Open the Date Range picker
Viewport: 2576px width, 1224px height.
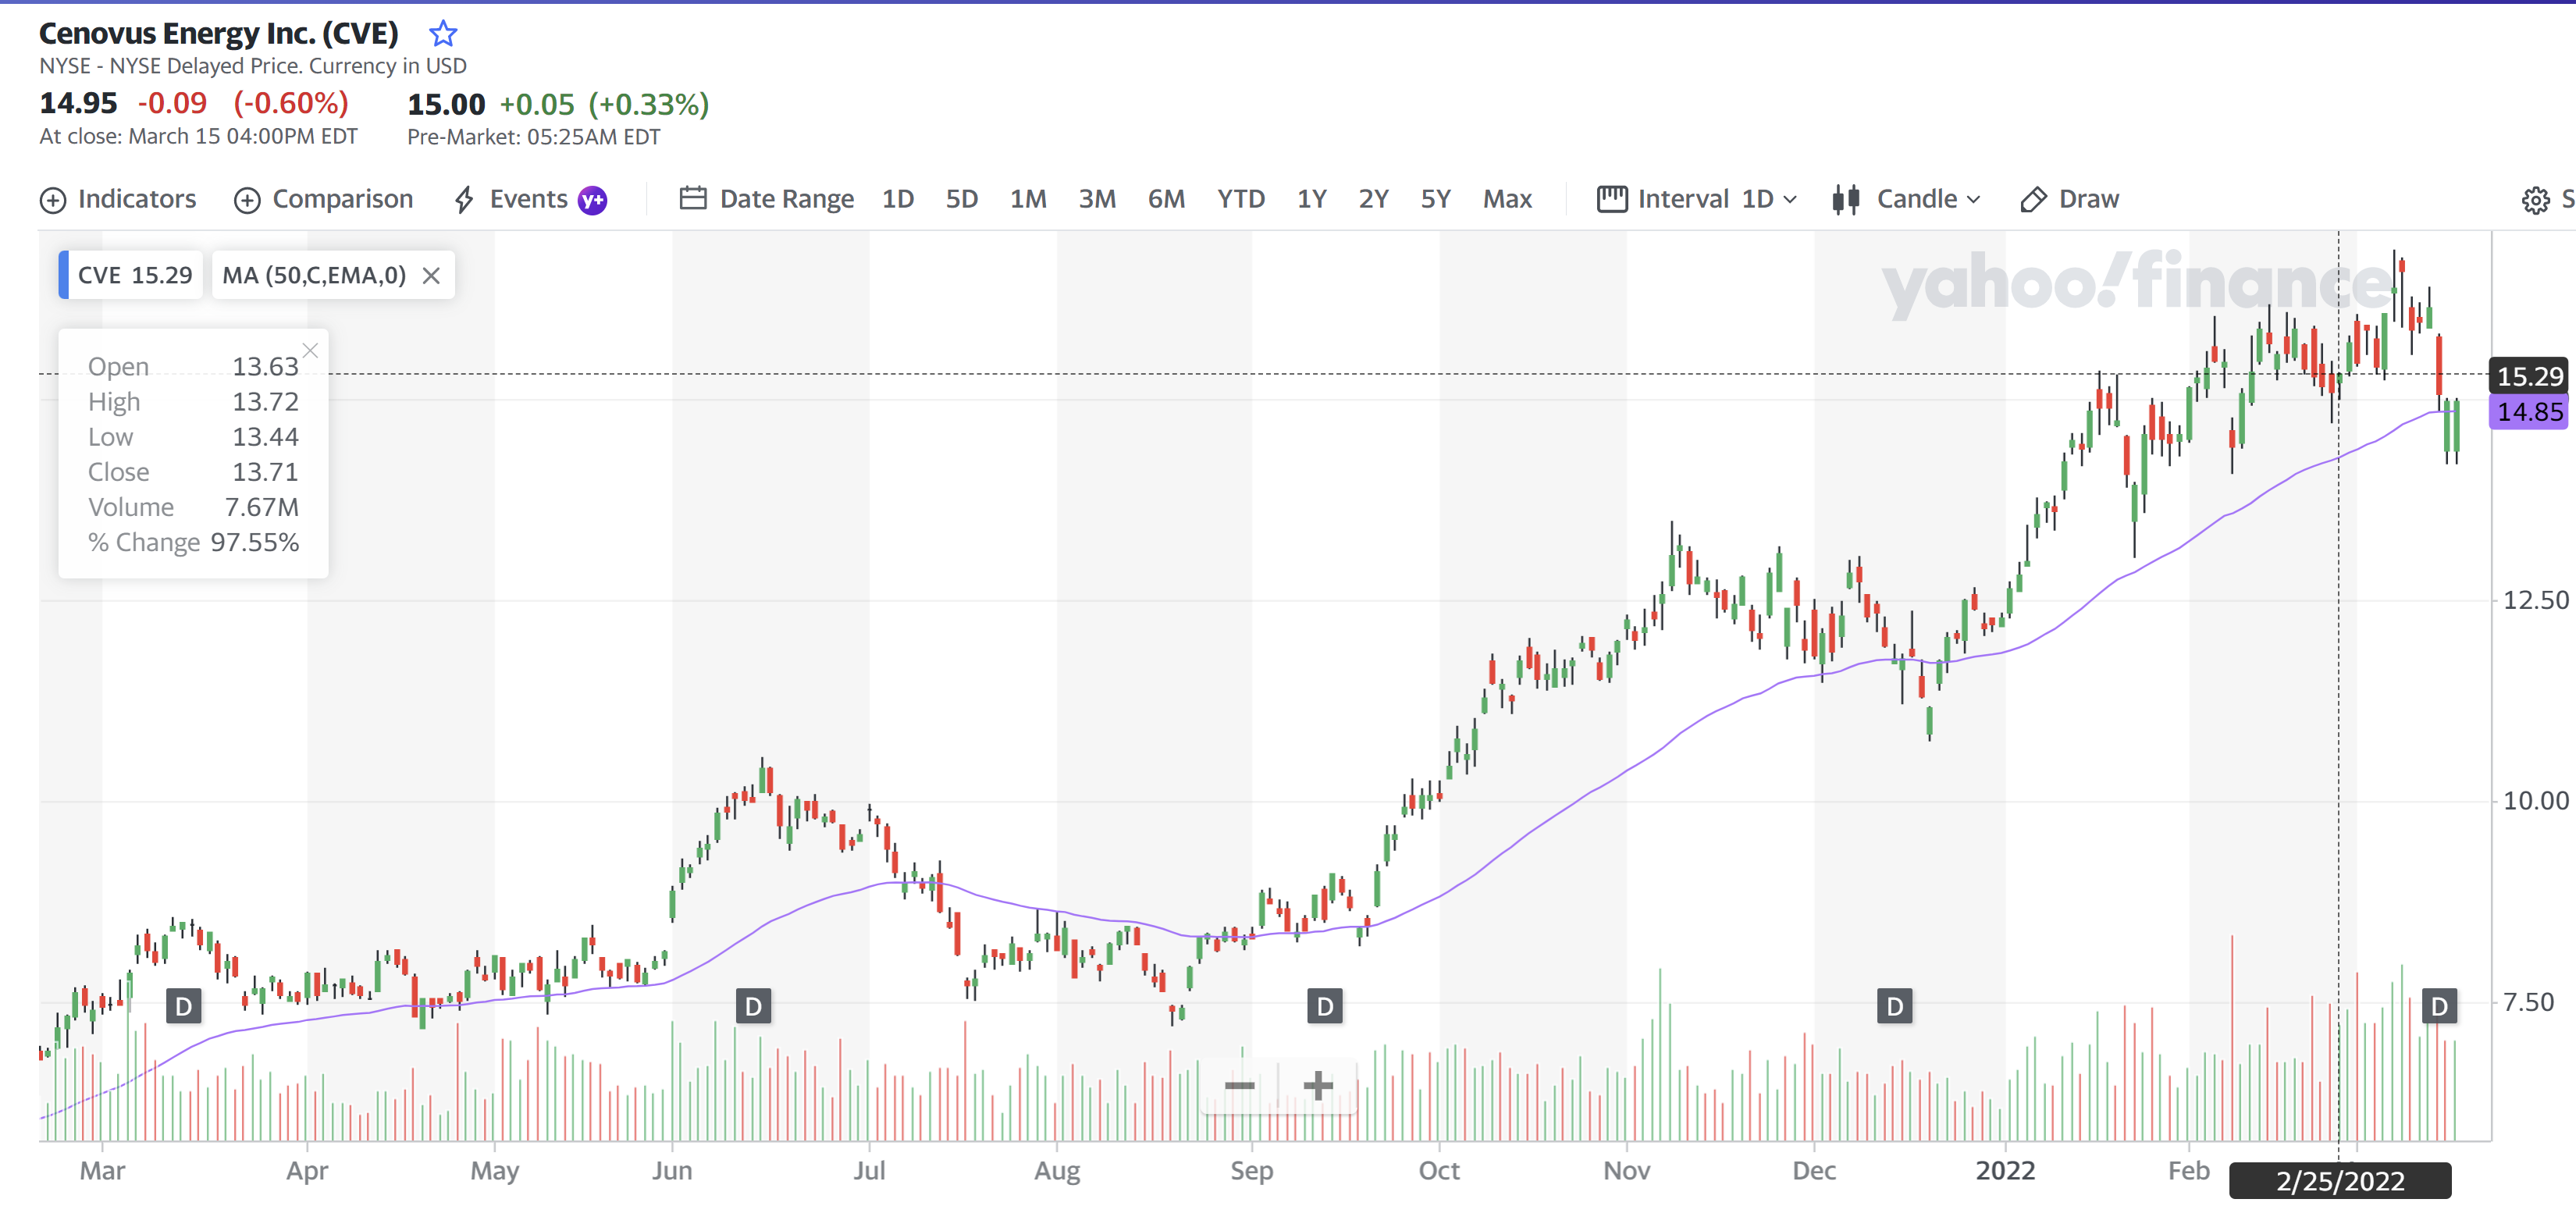tap(767, 199)
